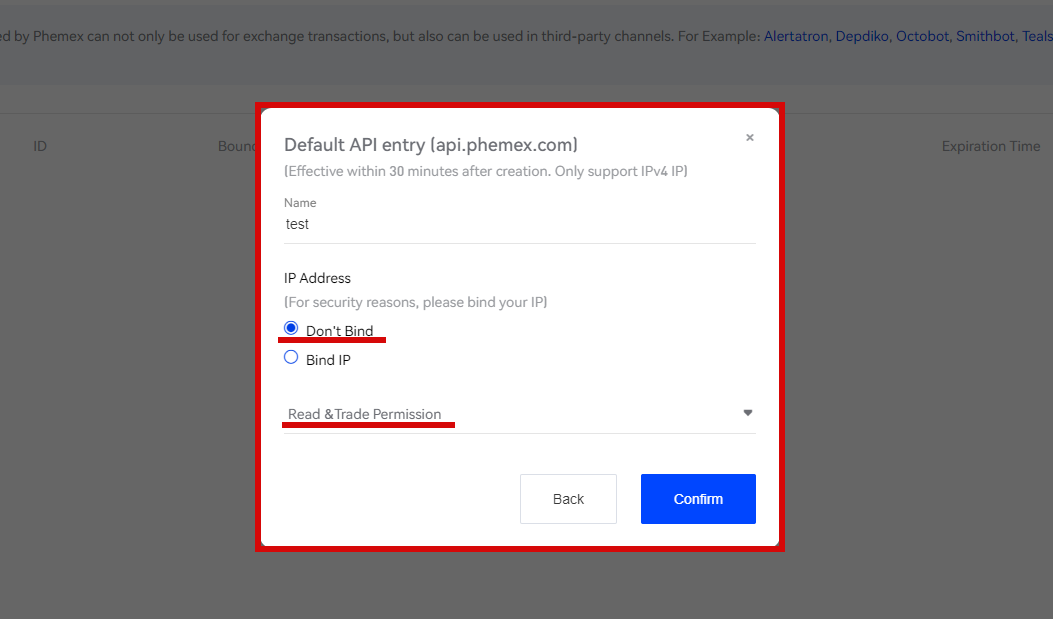Open the Depdiko link
The width and height of the screenshot is (1053, 619).
pyautogui.click(x=862, y=36)
